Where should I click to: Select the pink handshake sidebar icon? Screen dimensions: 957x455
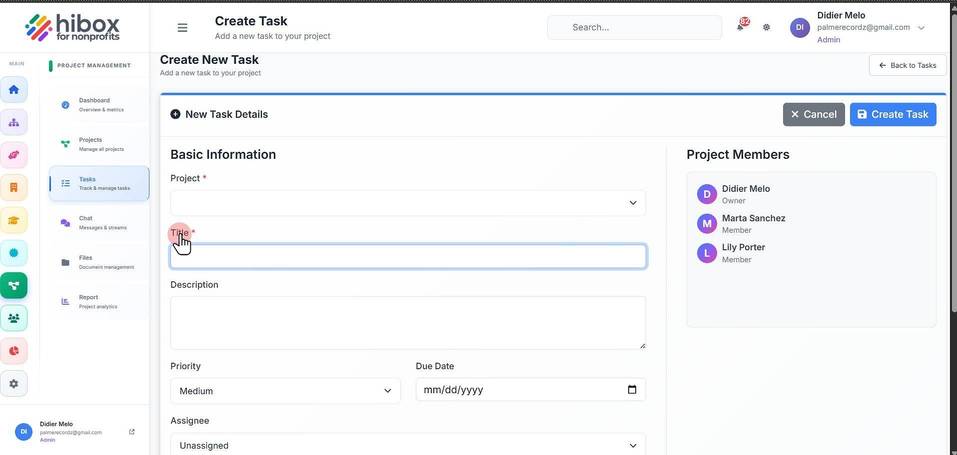[x=14, y=155]
